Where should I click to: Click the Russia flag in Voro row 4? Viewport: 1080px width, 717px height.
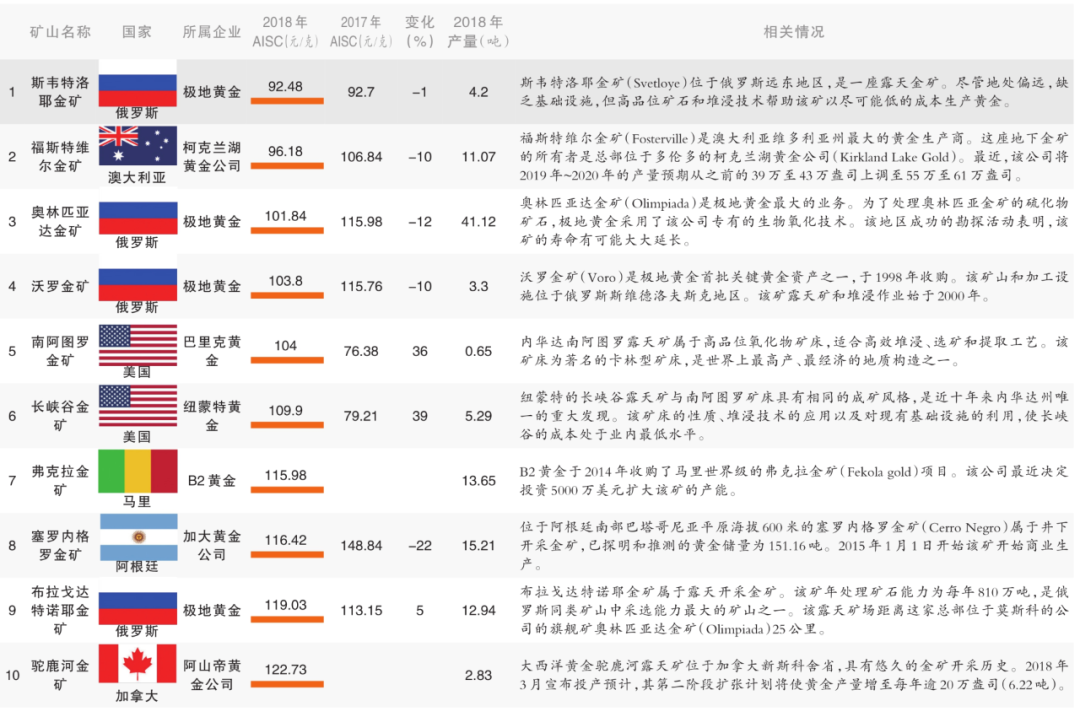pos(138,284)
